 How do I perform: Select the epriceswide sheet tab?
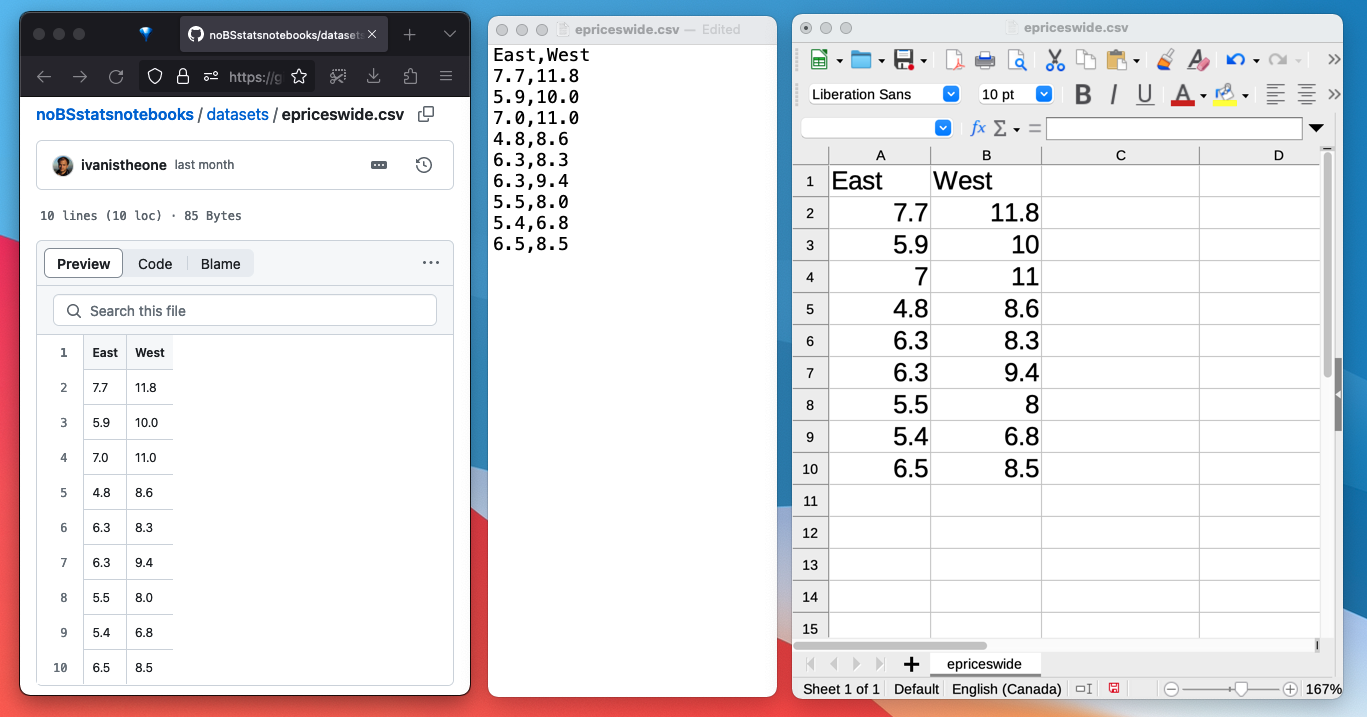pyautogui.click(x=985, y=663)
